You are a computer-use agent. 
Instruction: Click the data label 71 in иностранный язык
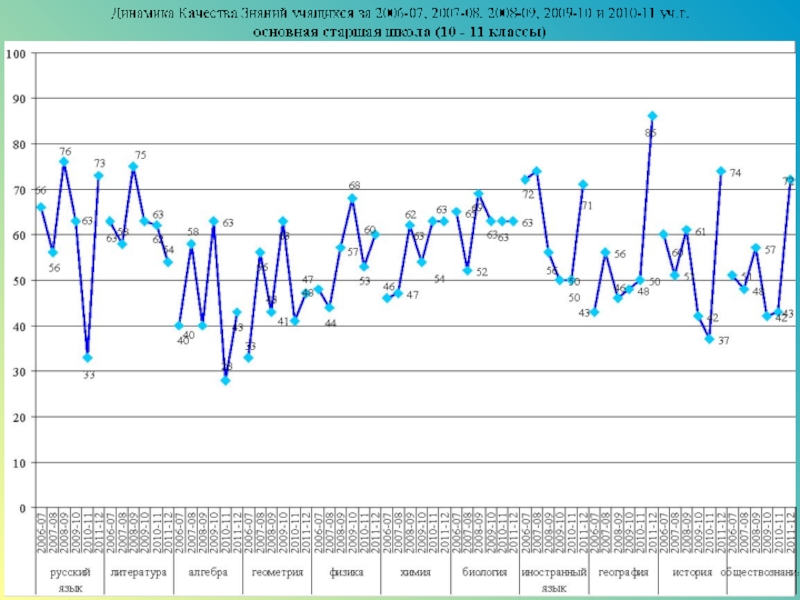tap(587, 206)
